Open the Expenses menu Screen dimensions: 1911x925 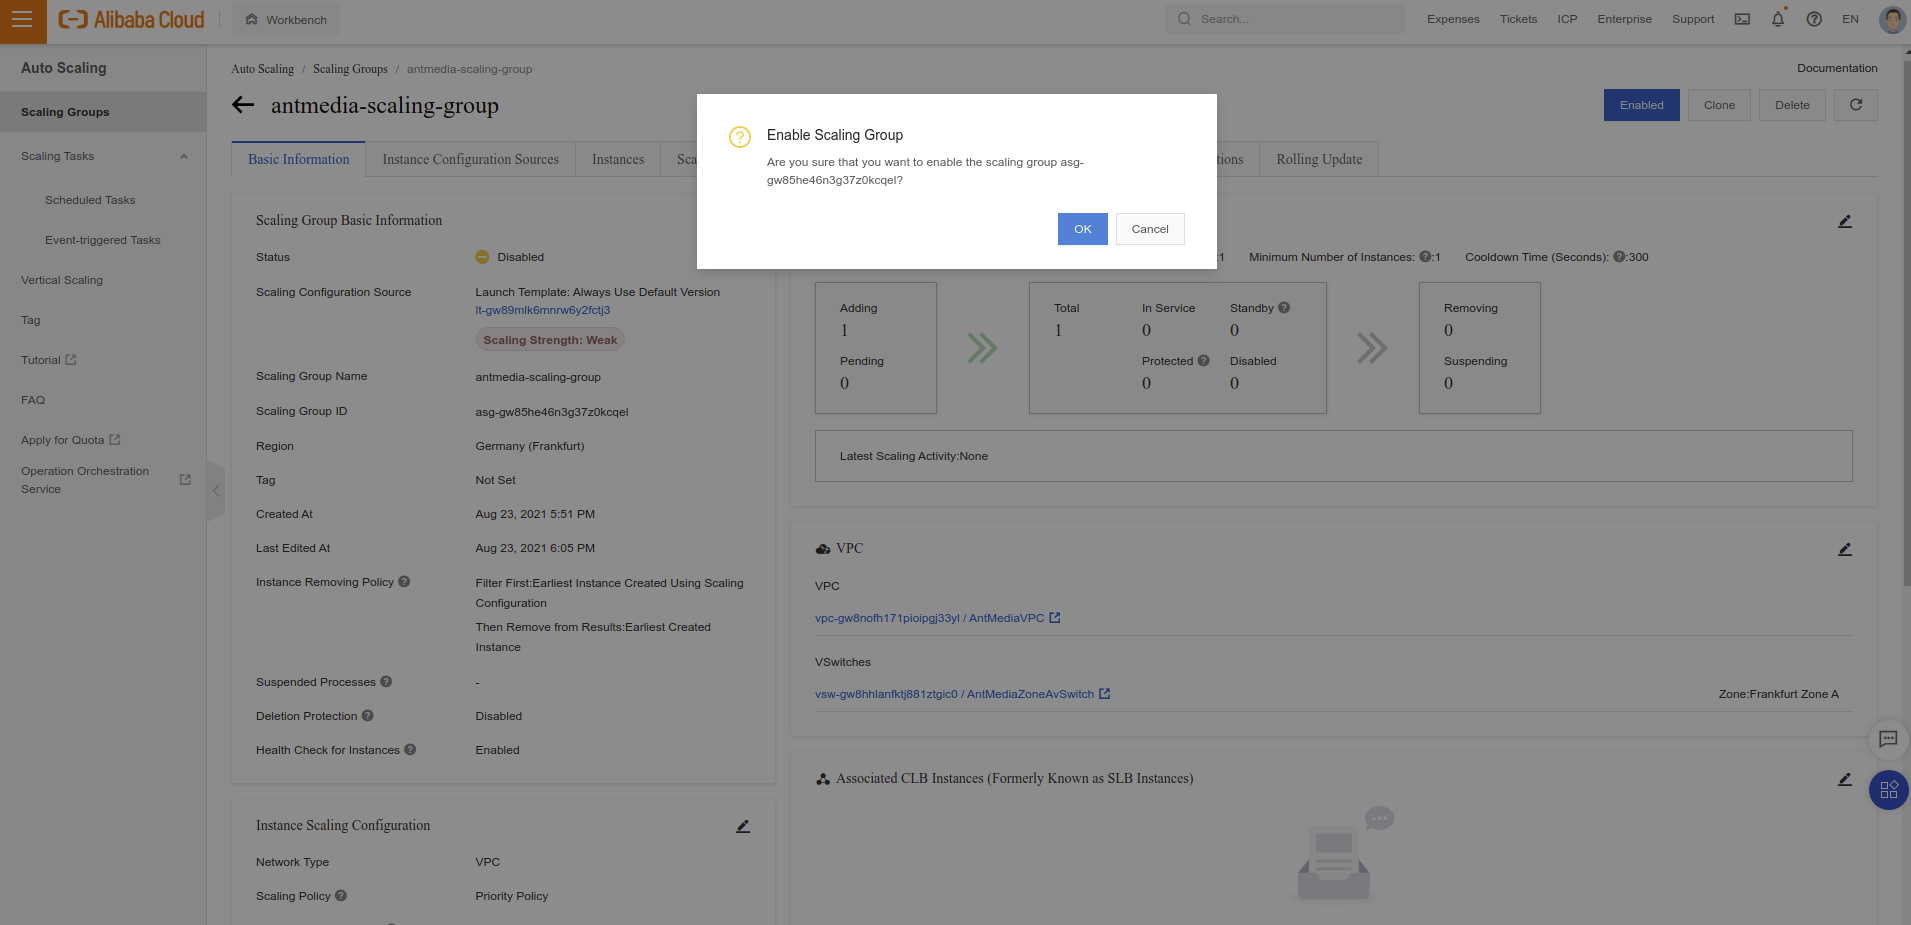click(1453, 19)
